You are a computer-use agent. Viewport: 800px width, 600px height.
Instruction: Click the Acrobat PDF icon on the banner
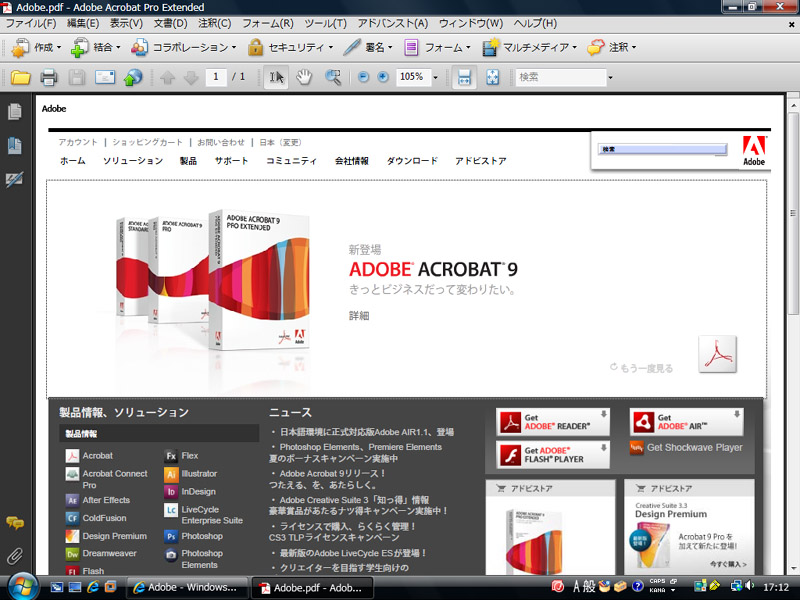717,354
